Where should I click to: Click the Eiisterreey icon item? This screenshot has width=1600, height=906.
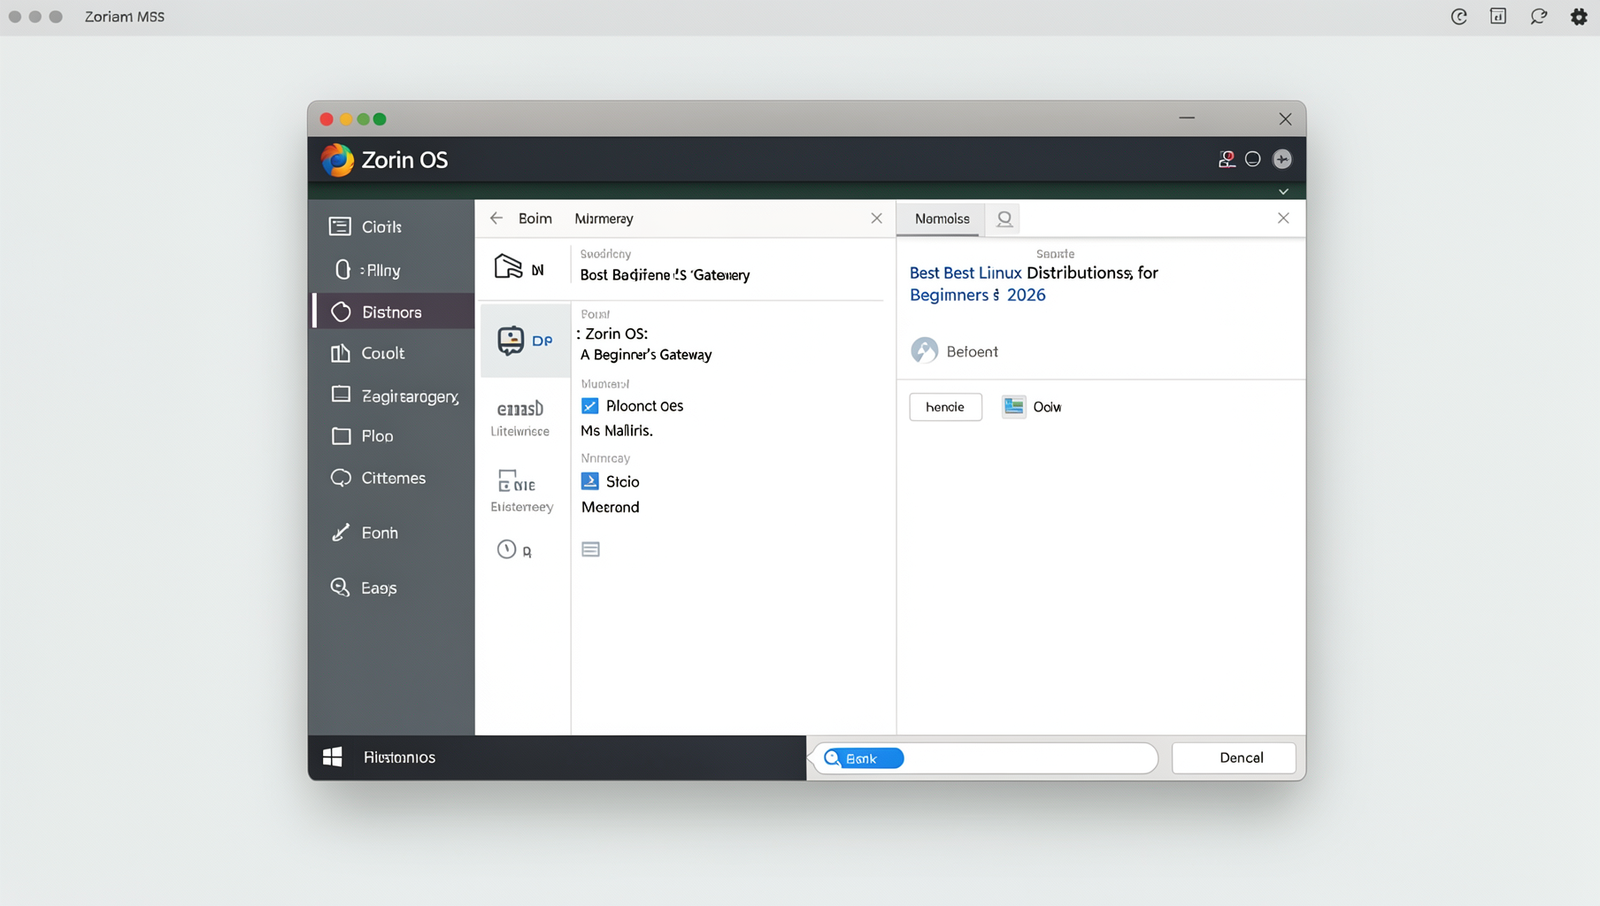coord(521,491)
